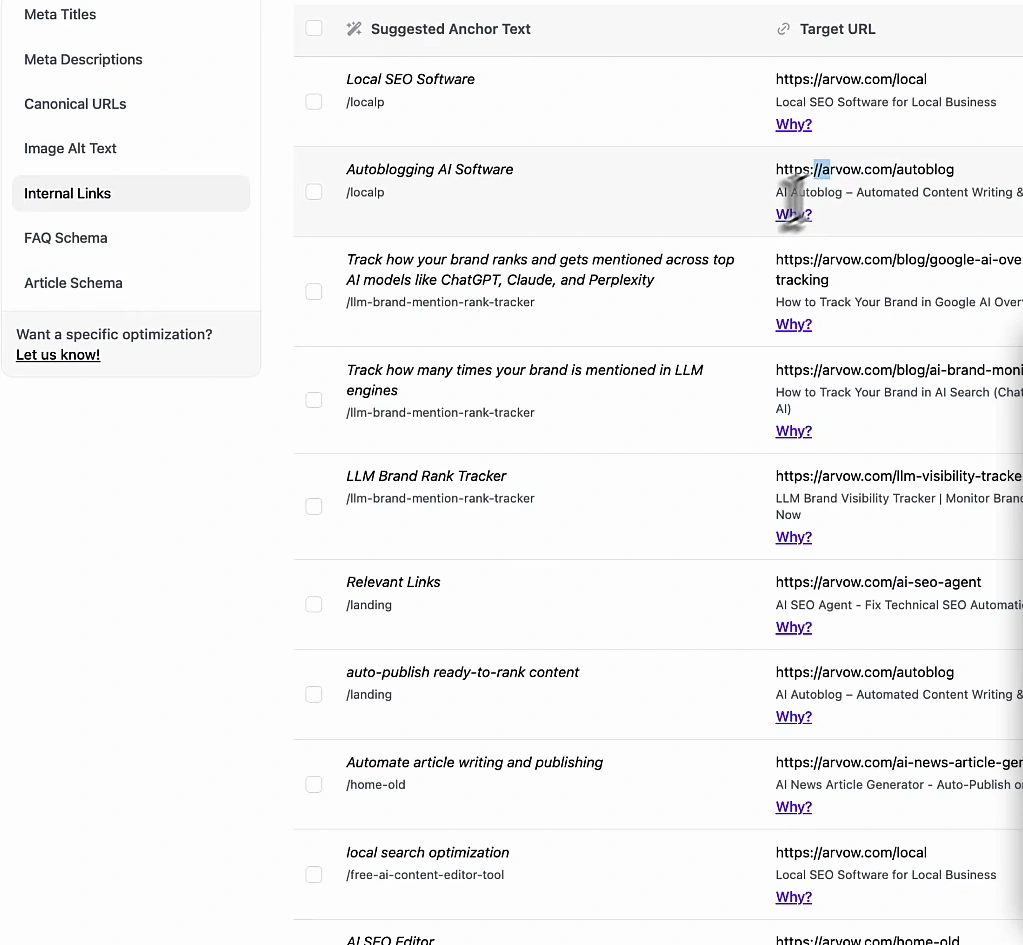Go to Canonical URLs section
Viewport: 1023px width, 945px height.
75,104
